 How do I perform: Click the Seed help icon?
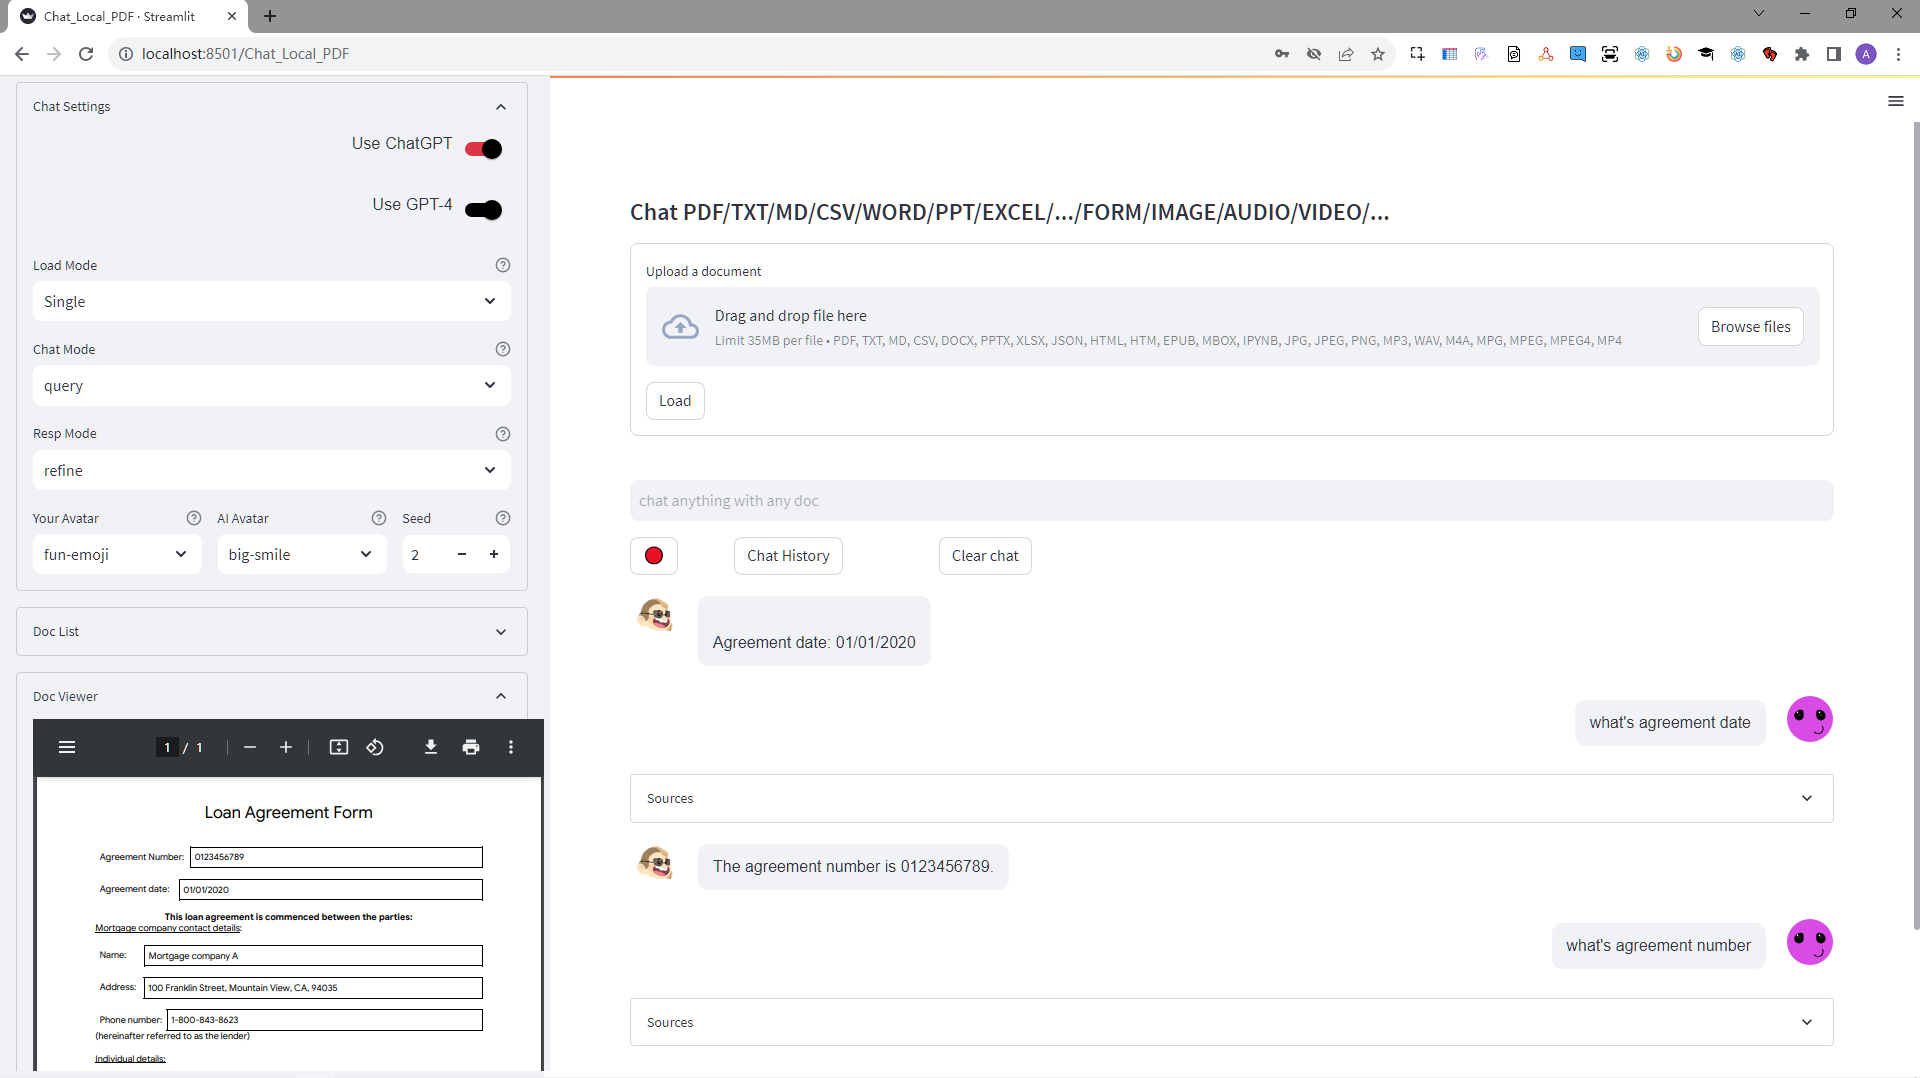click(x=502, y=518)
